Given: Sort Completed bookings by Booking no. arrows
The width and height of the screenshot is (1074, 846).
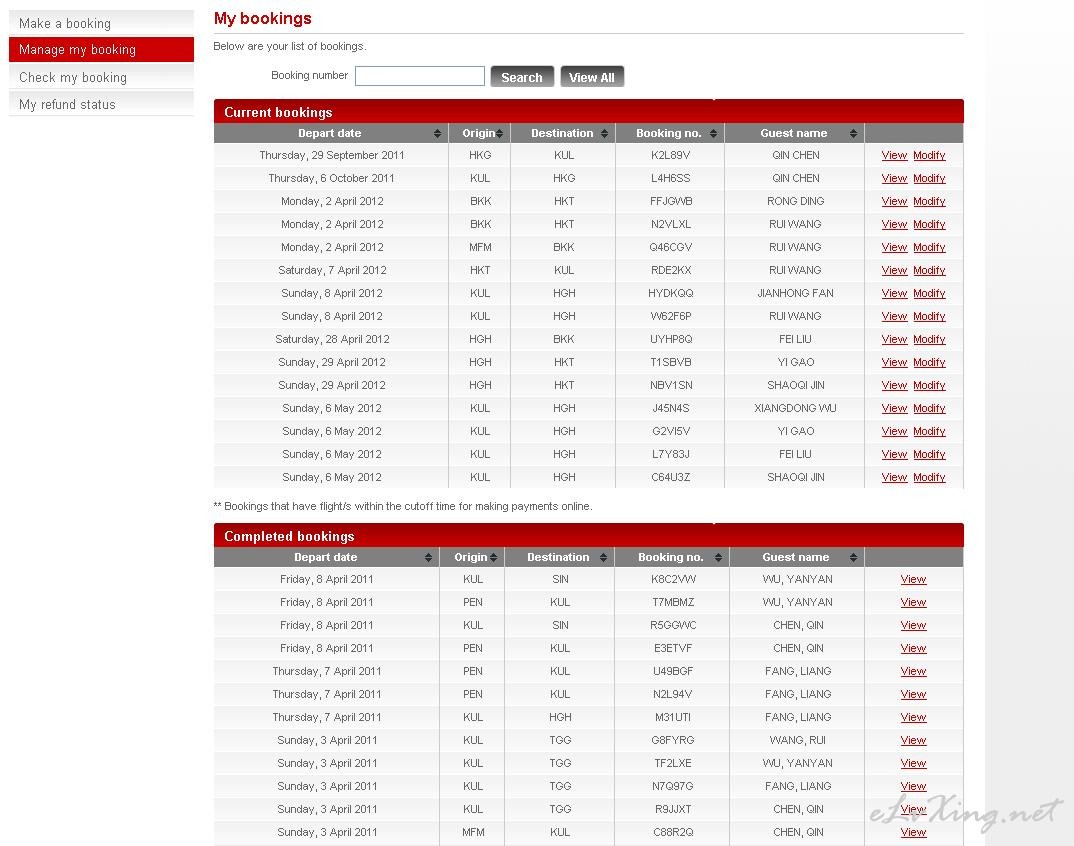Looking at the screenshot, I should click(x=719, y=558).
